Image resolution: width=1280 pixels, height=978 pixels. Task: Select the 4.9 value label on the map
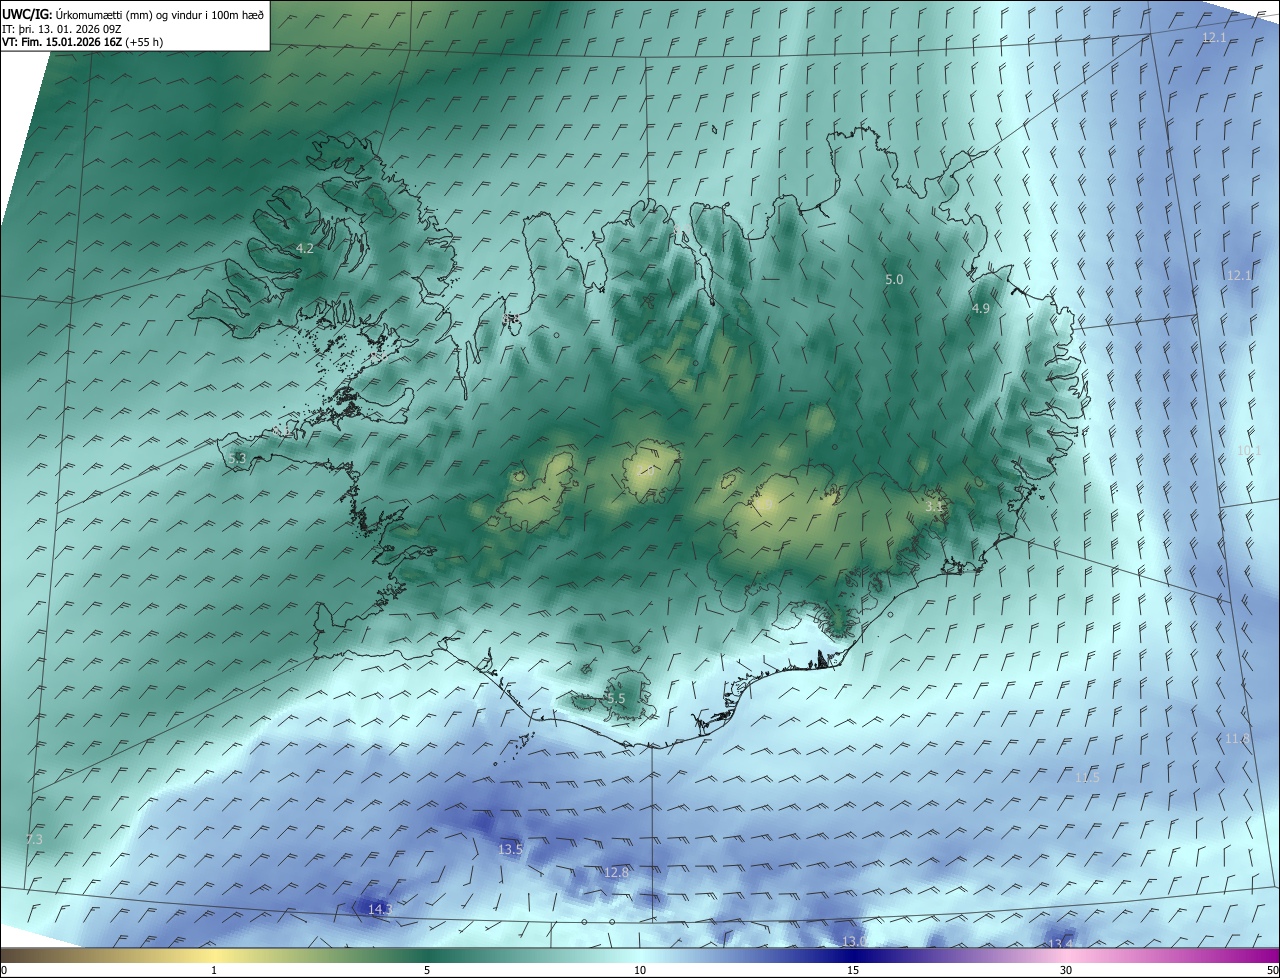(980, 309)
